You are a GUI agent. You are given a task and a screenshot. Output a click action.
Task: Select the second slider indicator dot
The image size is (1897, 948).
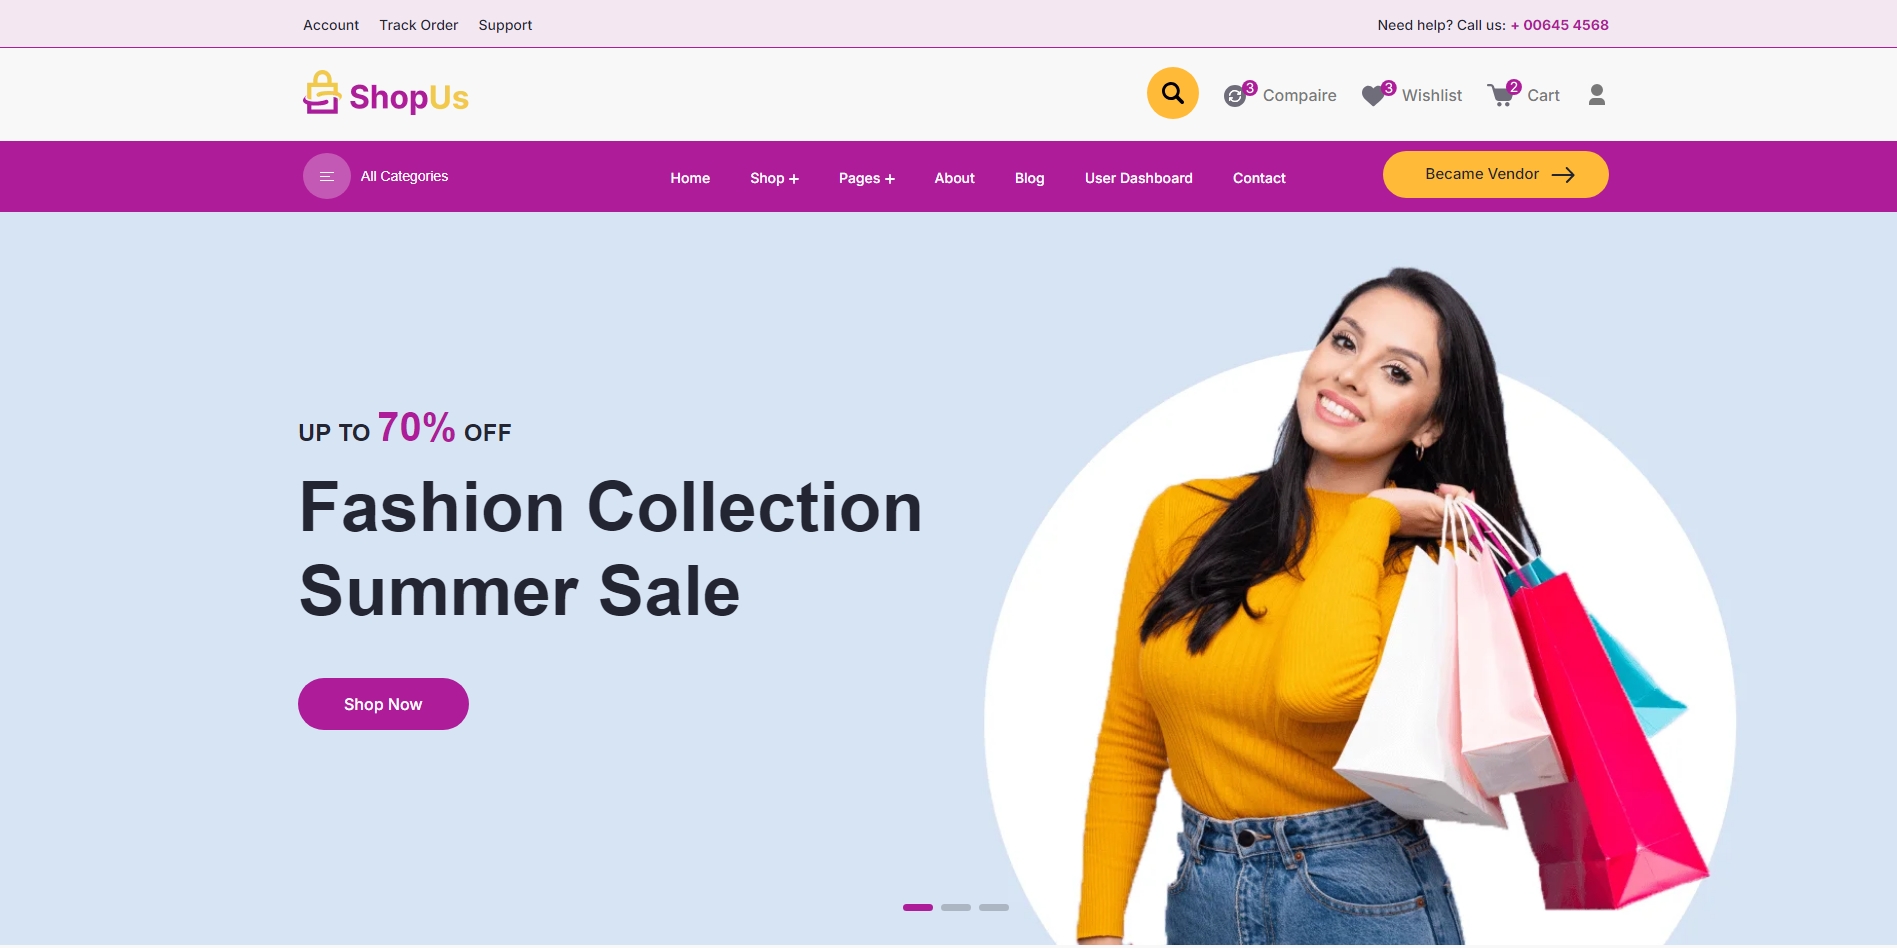(x=956, y=907)
